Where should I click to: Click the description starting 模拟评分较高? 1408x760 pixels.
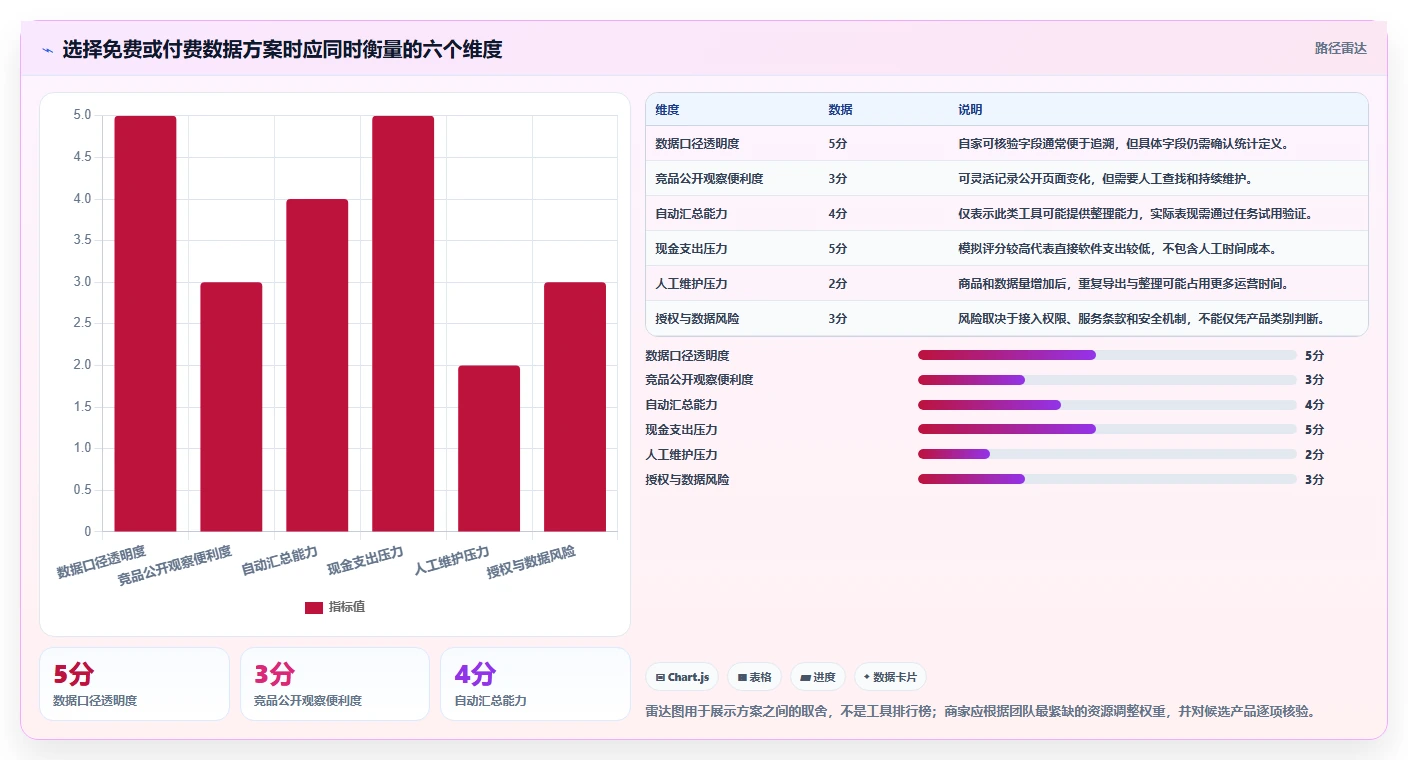tap(1117, 249)
